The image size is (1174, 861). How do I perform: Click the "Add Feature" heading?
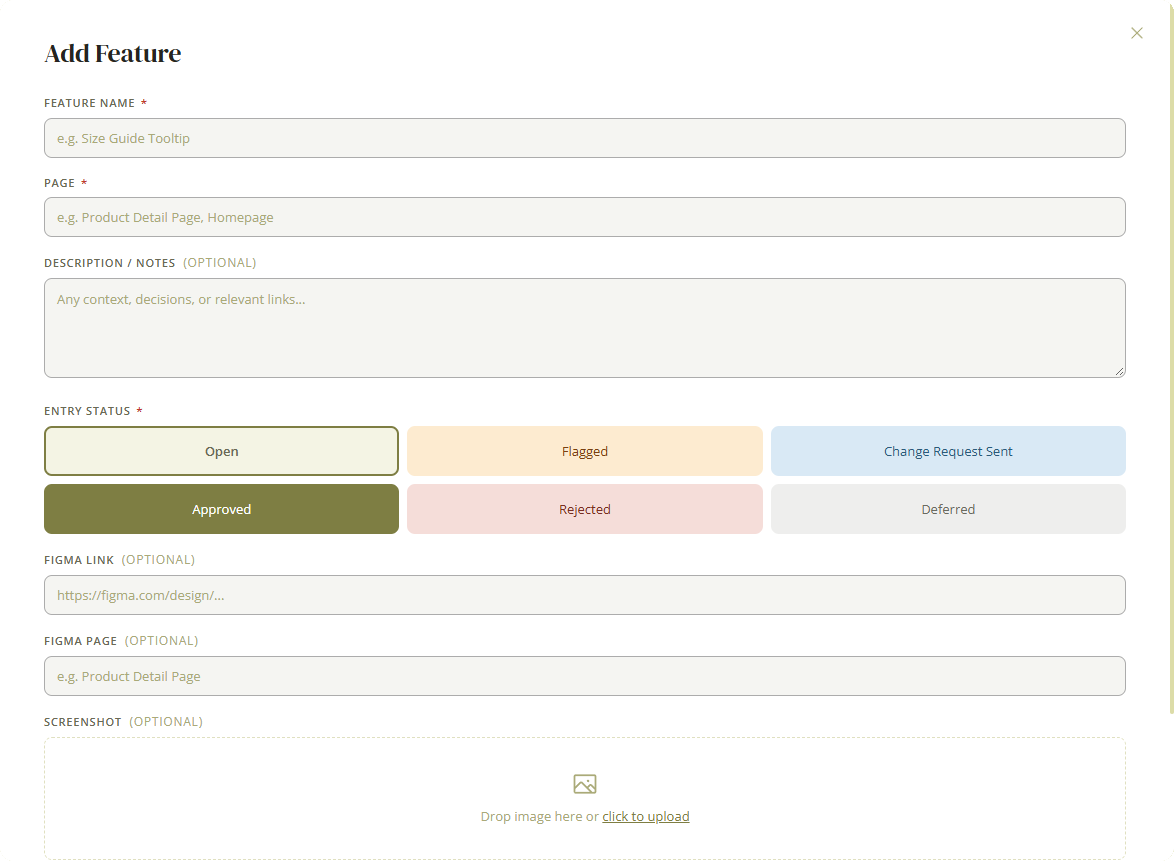112,53
